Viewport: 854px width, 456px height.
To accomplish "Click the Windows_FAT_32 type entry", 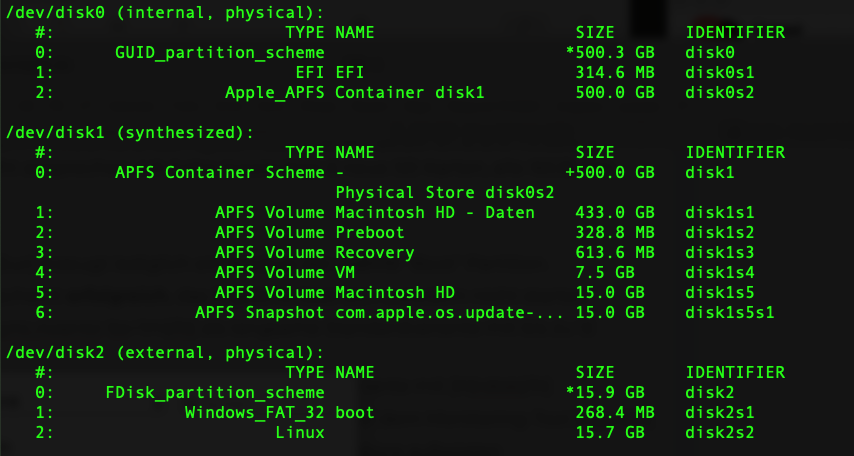I will (x=254, y=412).
